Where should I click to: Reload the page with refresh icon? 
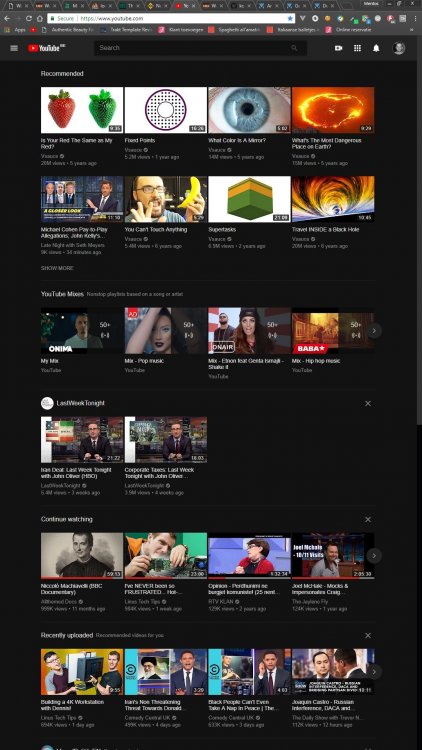[x=29, y=18]
